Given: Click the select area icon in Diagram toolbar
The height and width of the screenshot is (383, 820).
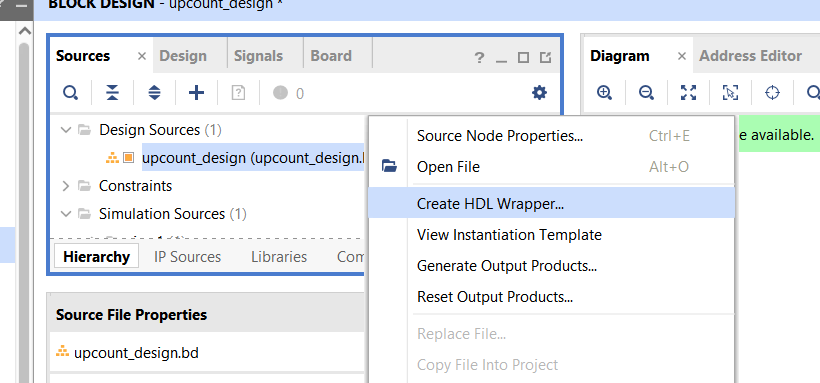Looking at the screenshot, I should click(x=730, y=93).
